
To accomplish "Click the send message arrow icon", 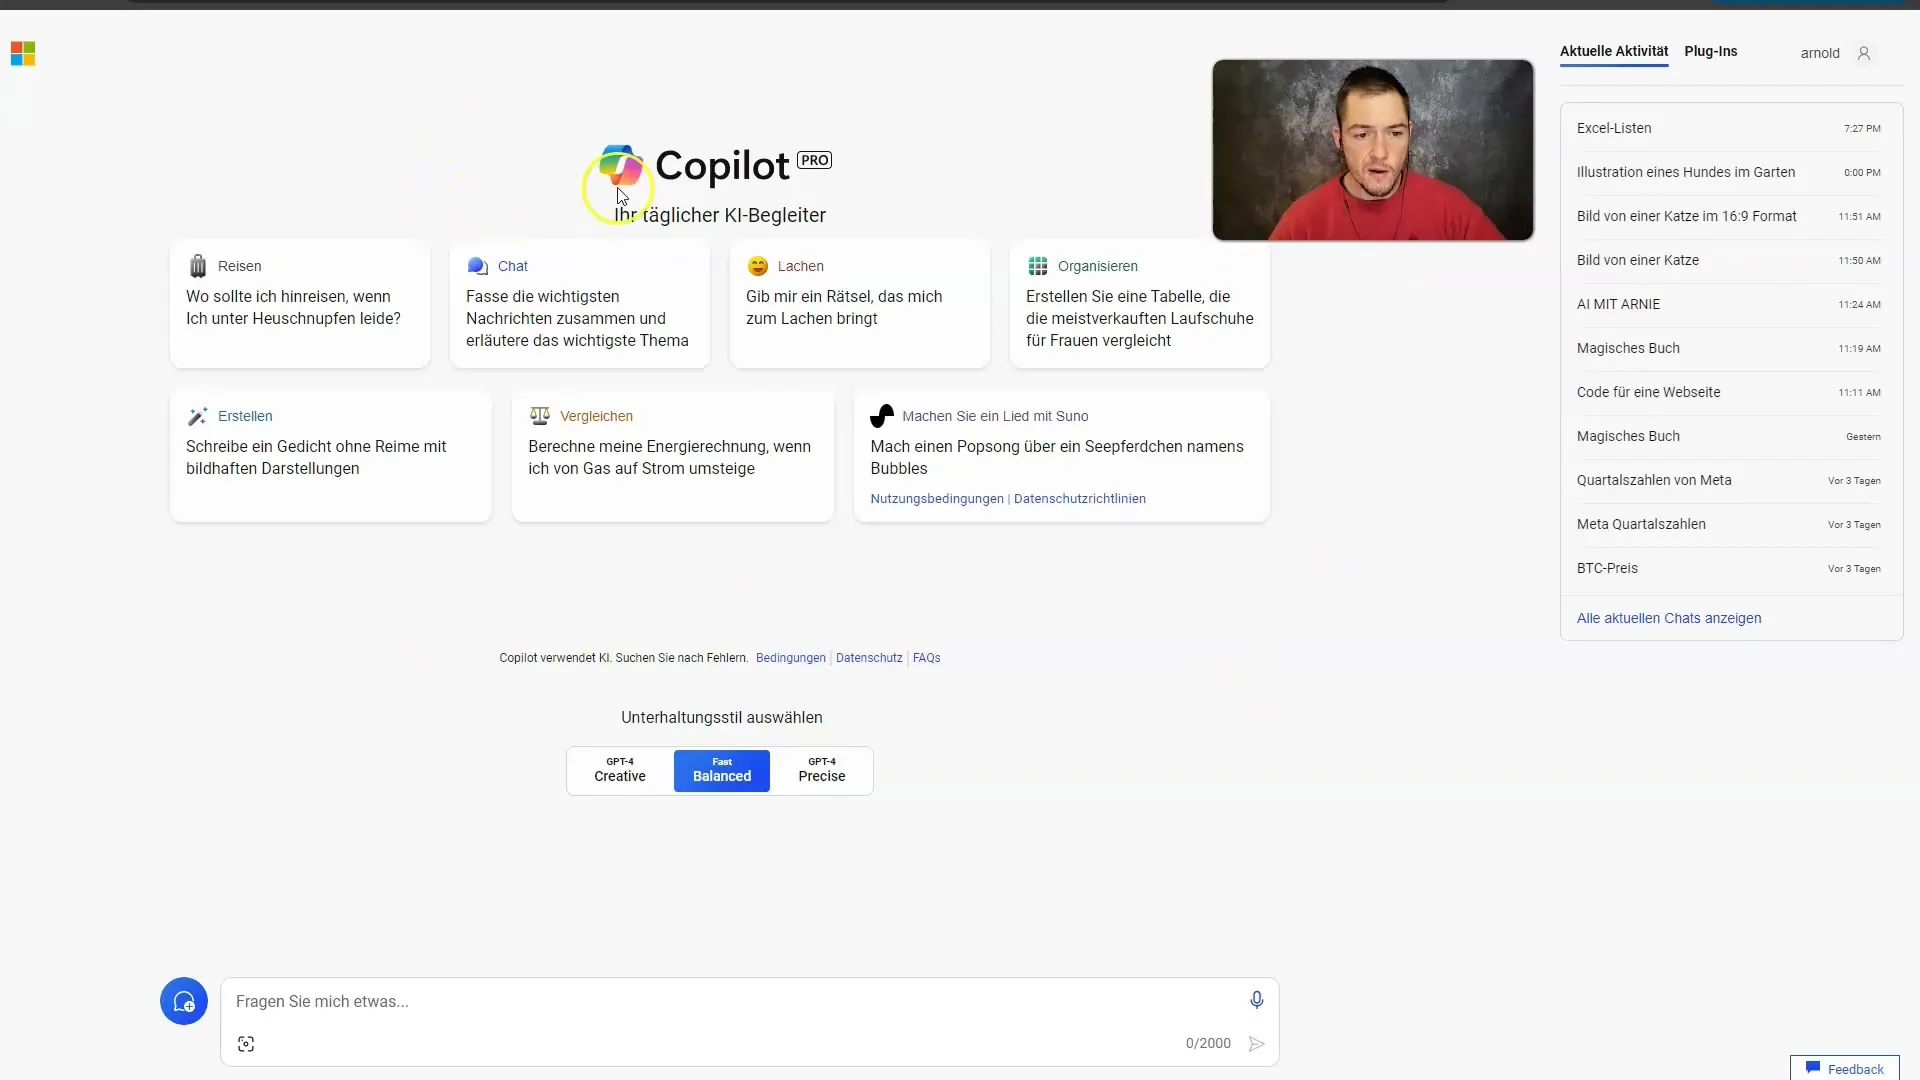I will tap(1255, 1043).
